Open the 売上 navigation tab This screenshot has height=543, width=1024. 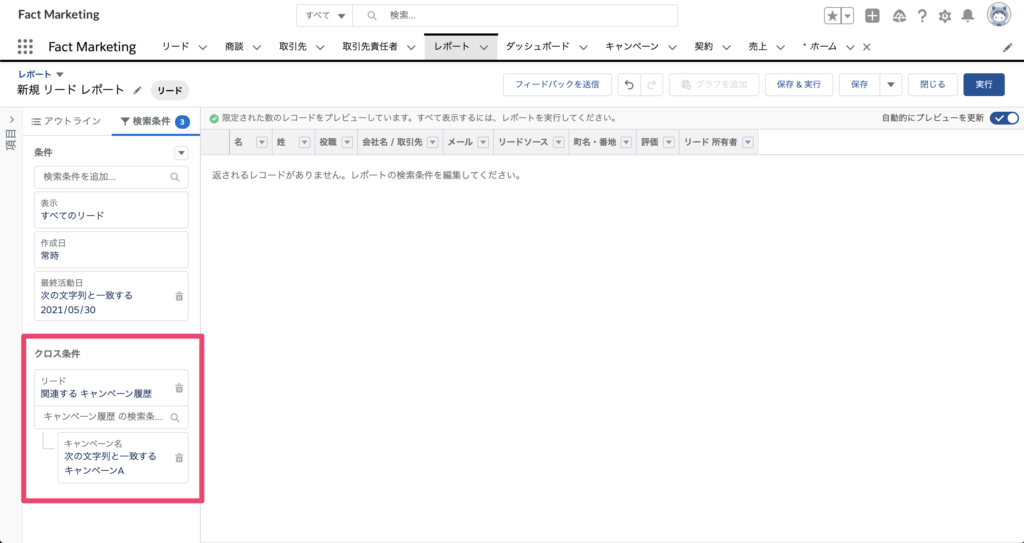pyautogui.click(x=758, y=46)
